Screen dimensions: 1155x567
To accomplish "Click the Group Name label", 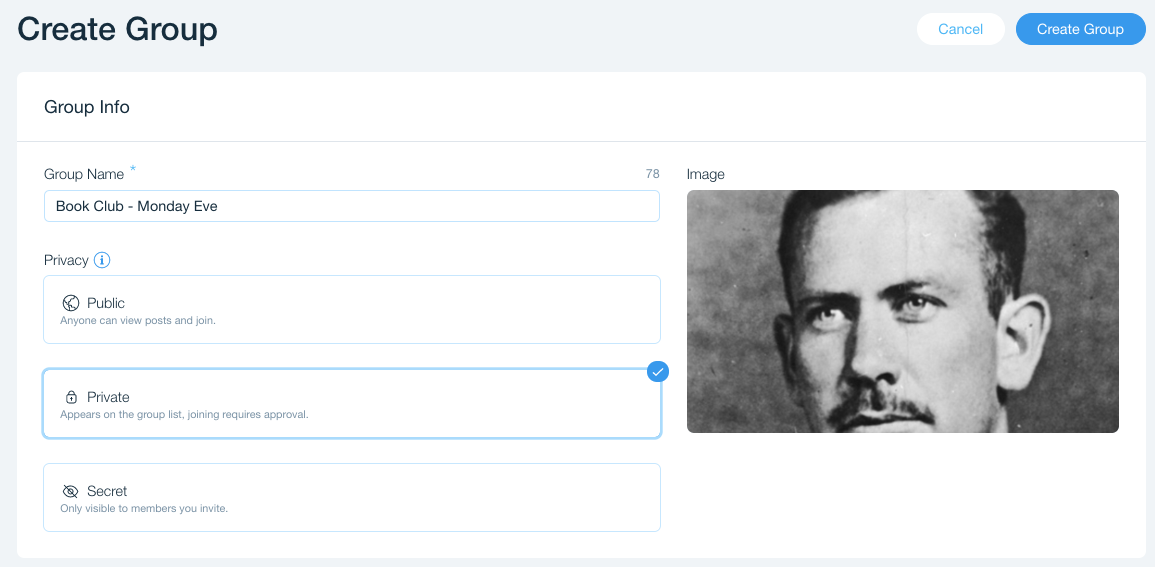I will pyautogui.click(x=84, y=174).
